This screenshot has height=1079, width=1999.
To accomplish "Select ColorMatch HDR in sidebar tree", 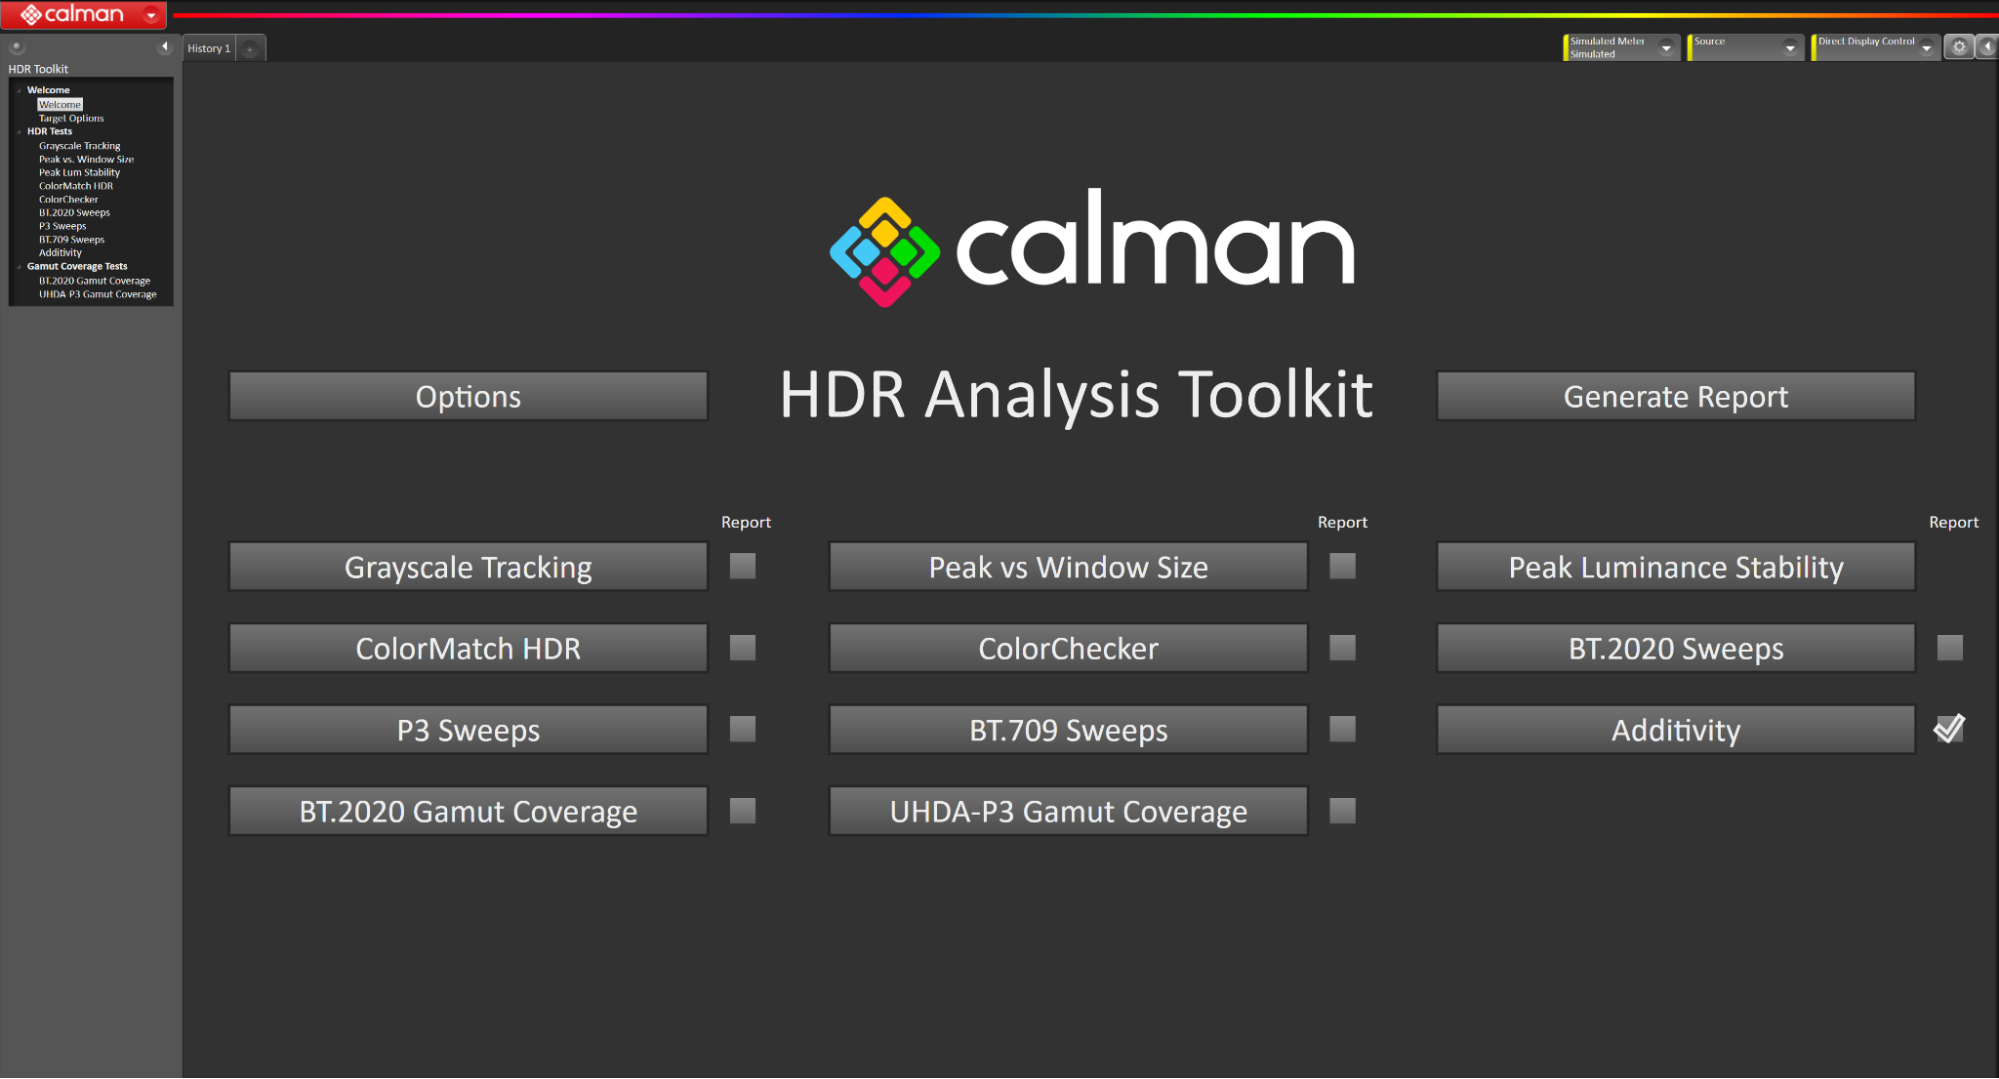I will [x=76, y=186].
